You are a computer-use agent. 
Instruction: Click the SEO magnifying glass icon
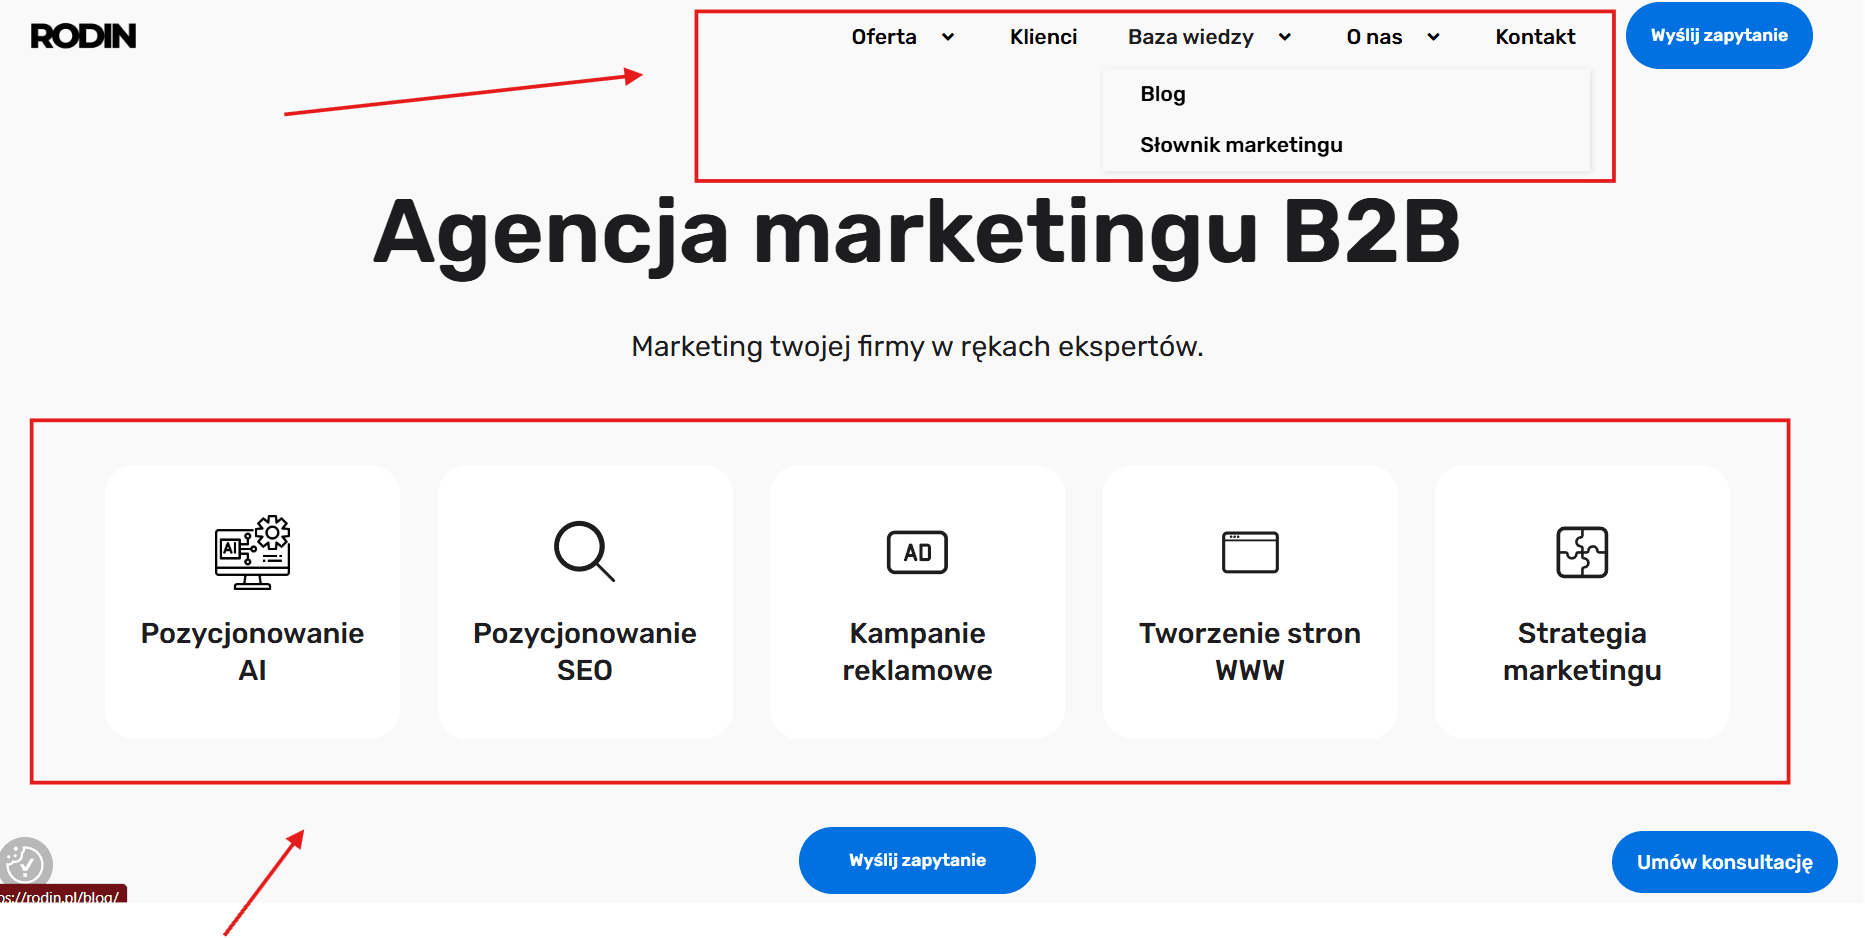[x=585, y=551]
